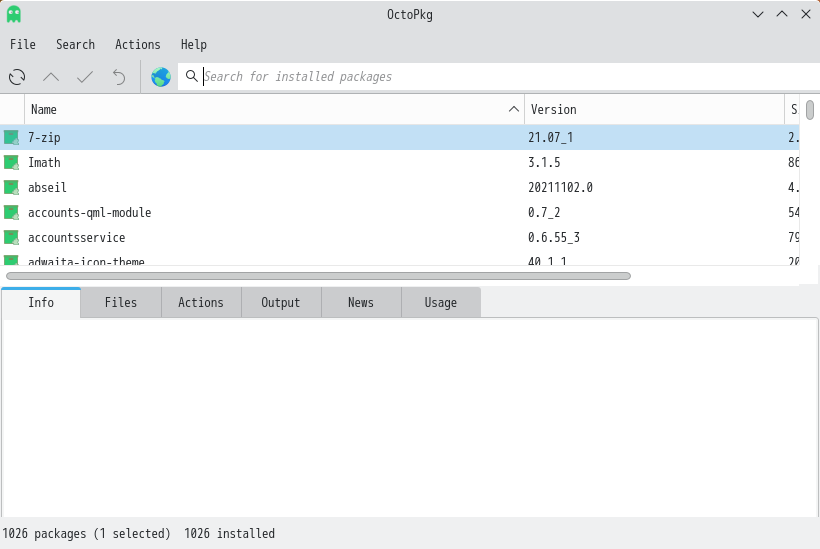Switch to the Files tab
The height and width of the screenshot is (549, 820).
coord(121,303)
